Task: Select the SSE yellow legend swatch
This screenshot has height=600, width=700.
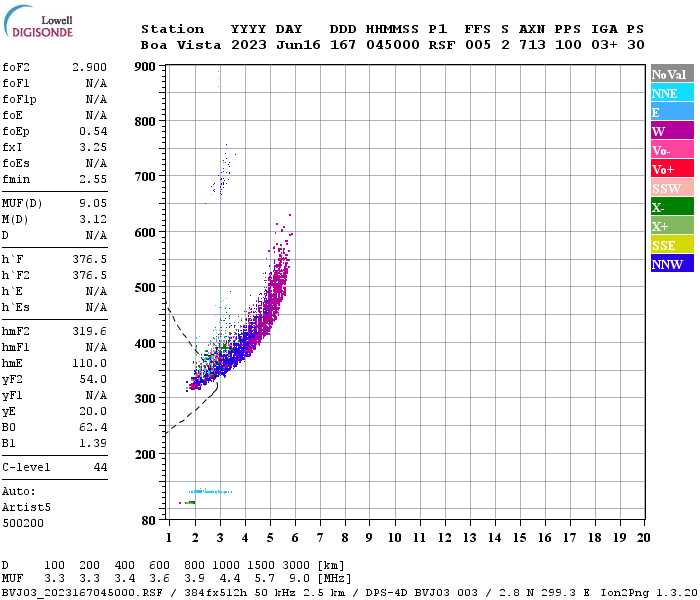Action: click(x=672, y=244)
